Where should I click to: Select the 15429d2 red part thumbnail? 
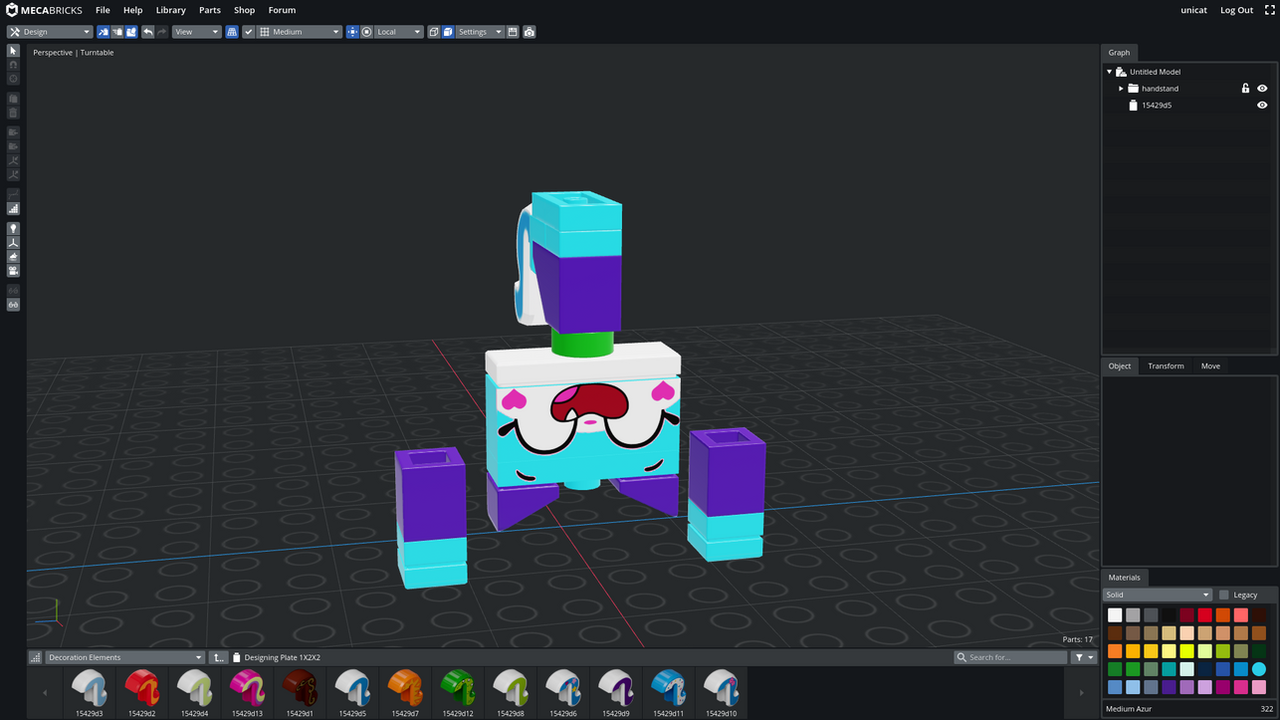click(142, 693)
